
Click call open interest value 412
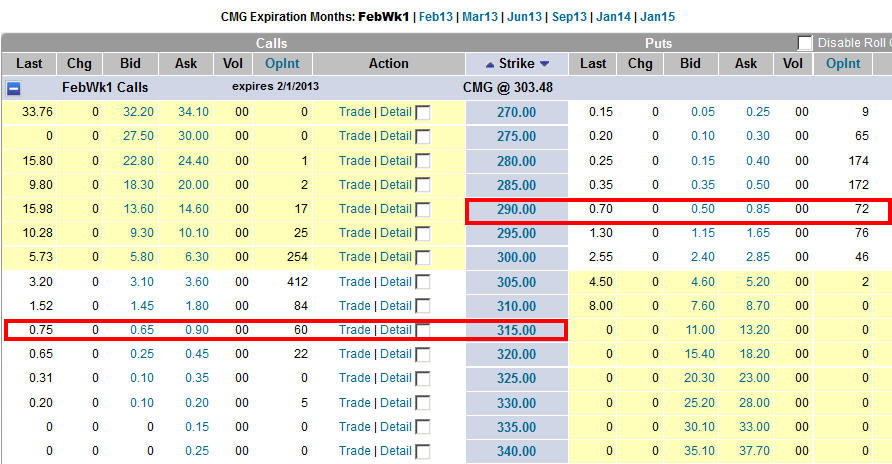[x=298, y=281]
